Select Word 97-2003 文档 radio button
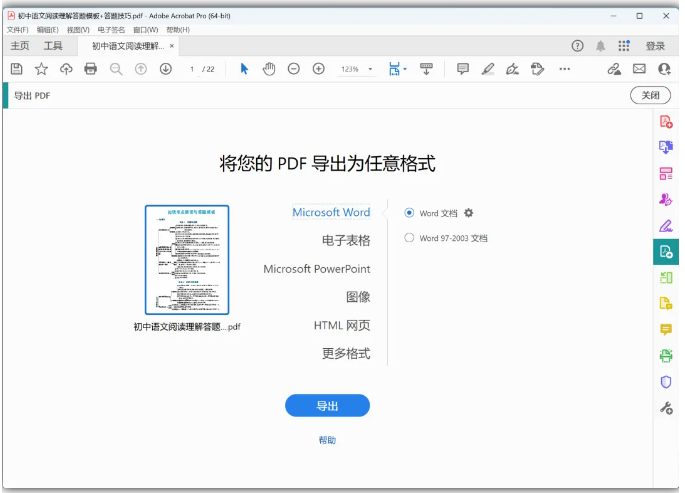 click(x=409, y=238)
